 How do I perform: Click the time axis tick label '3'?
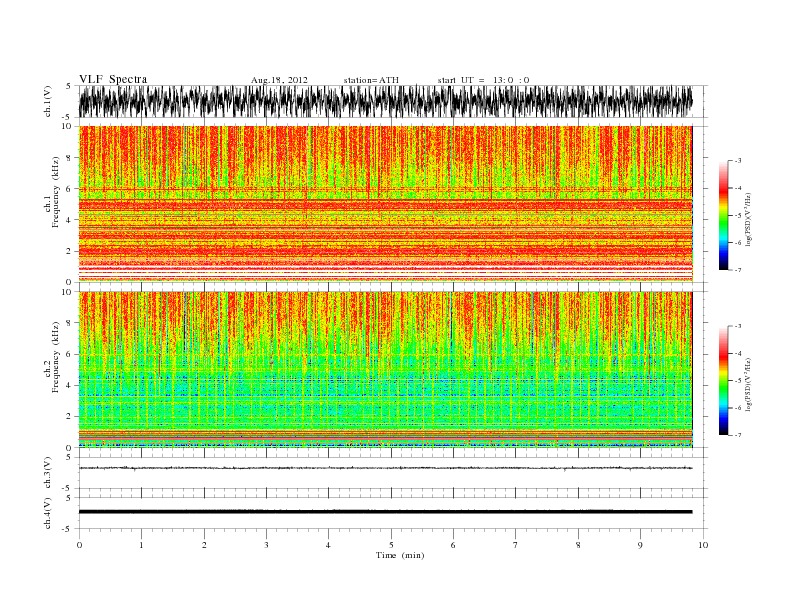click(266, 545)
